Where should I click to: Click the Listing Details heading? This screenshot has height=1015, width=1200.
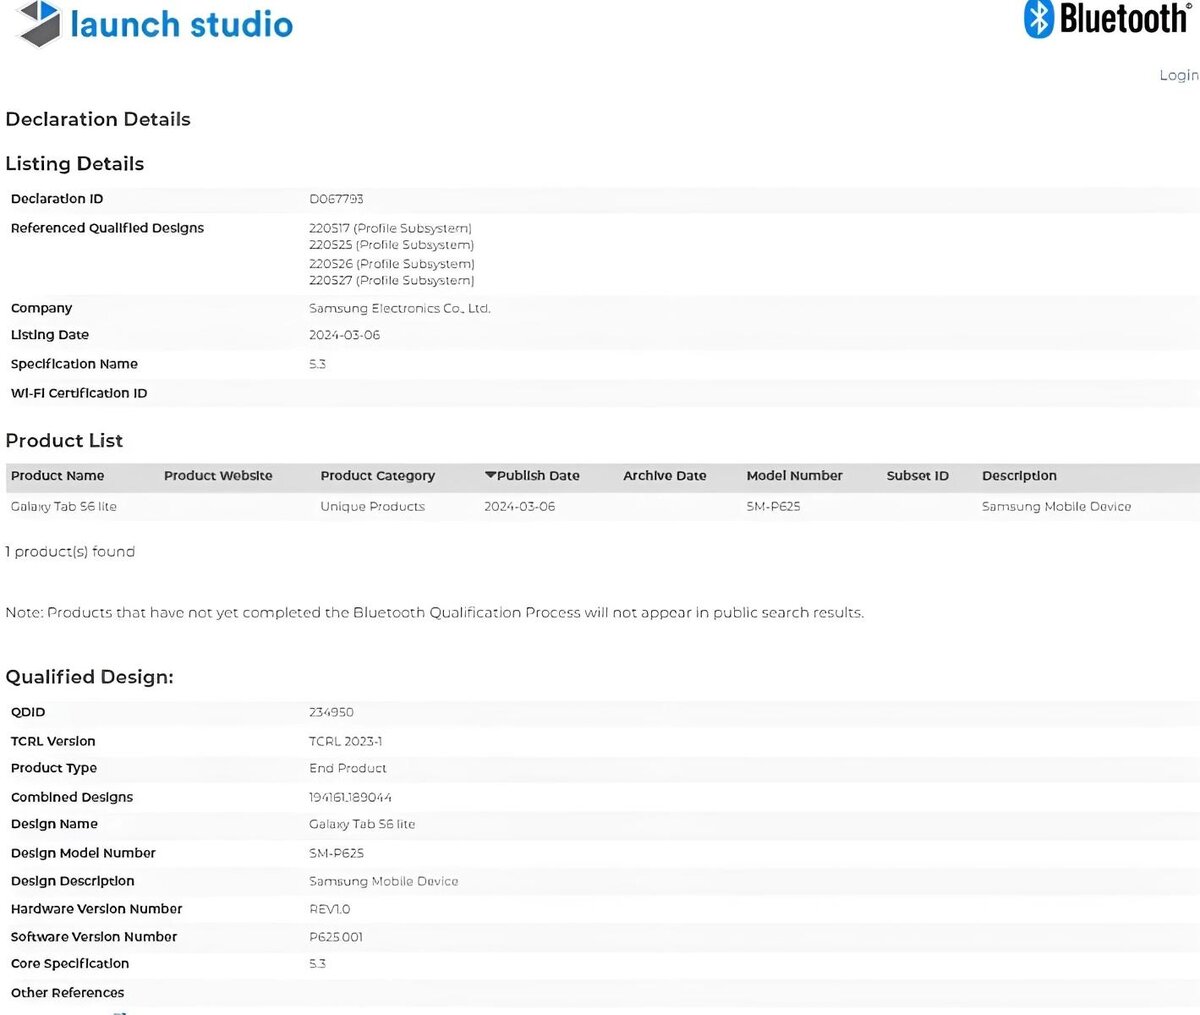click(x=74, y=164)
